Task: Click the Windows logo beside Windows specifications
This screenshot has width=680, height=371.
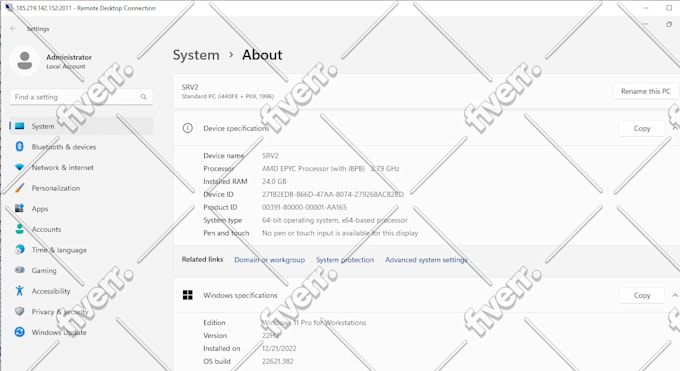Action: (188, 295)
